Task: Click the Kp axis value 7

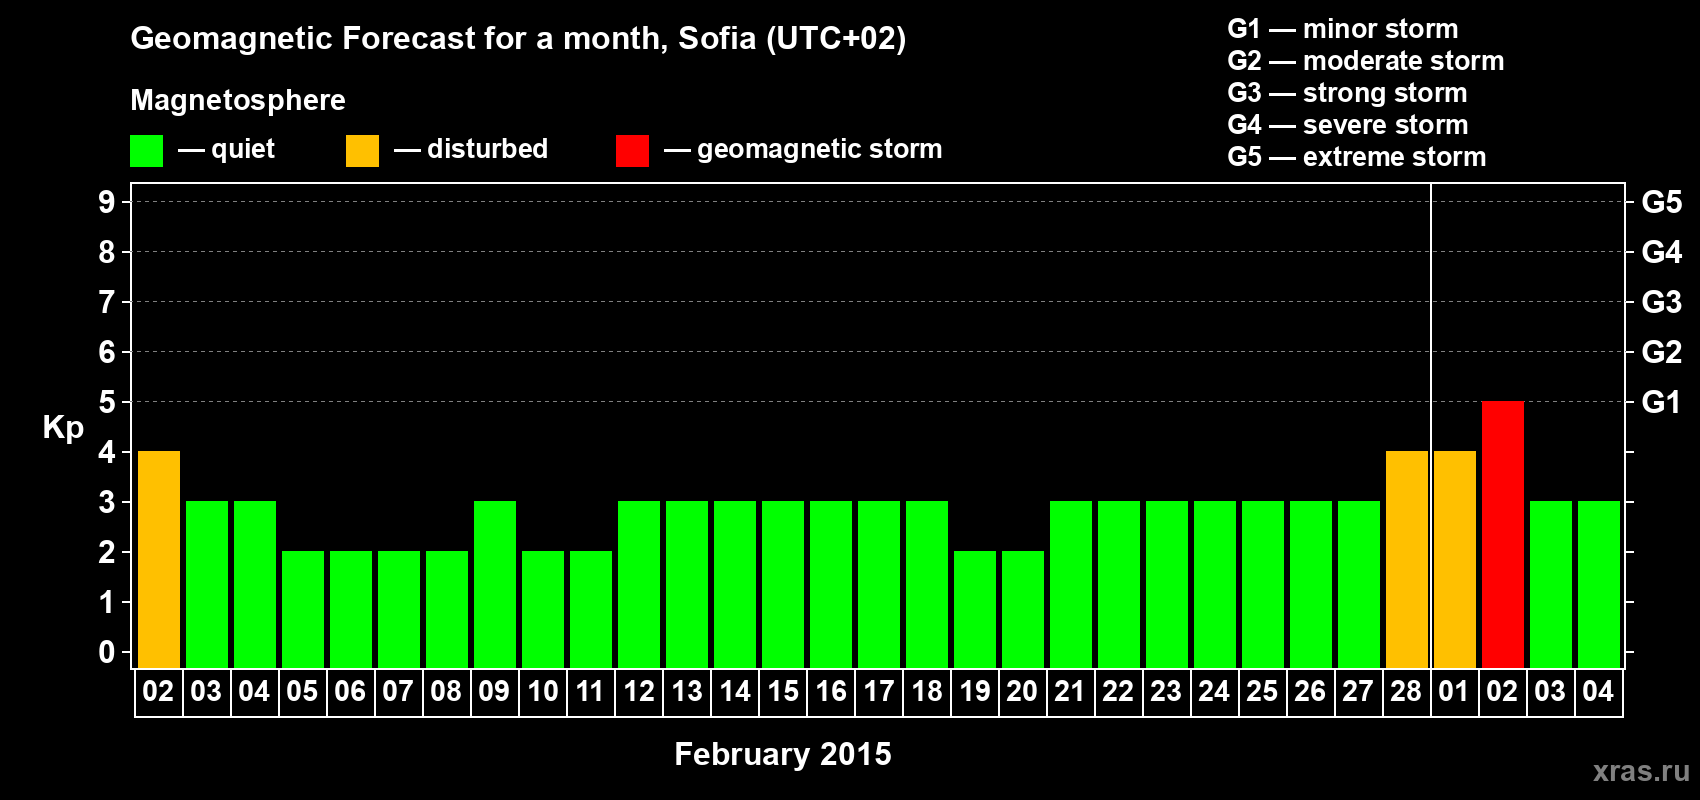Action: pos(107,302)
